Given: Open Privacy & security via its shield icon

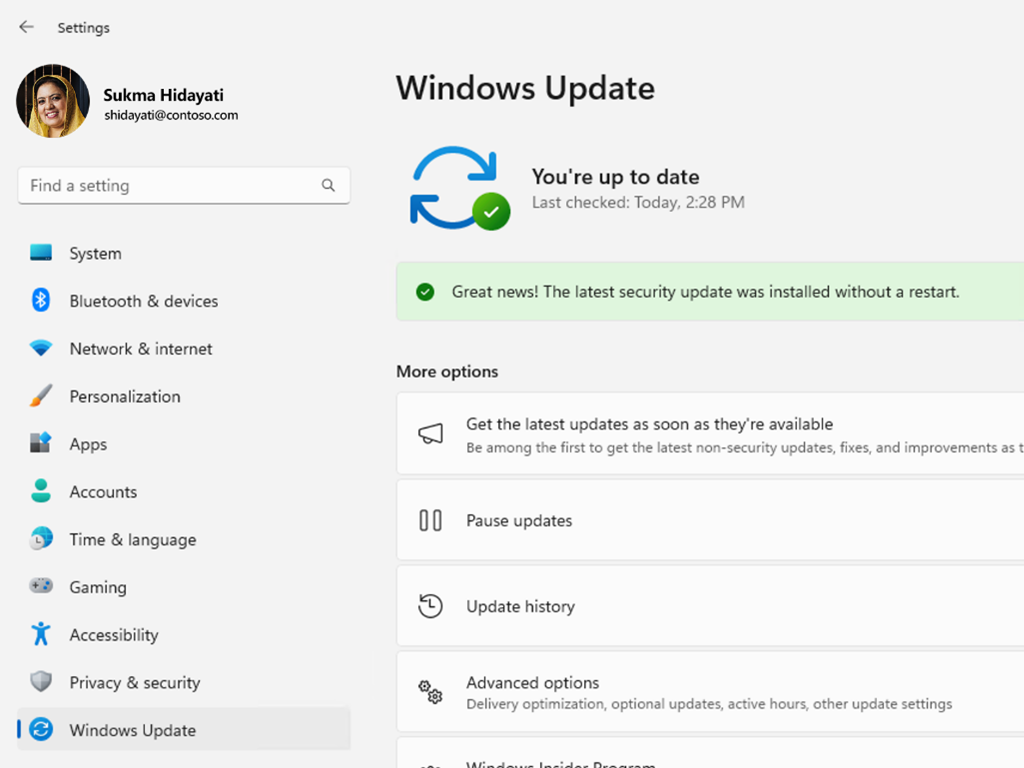Looking at the screenshot, I should [x=40, y=682].
